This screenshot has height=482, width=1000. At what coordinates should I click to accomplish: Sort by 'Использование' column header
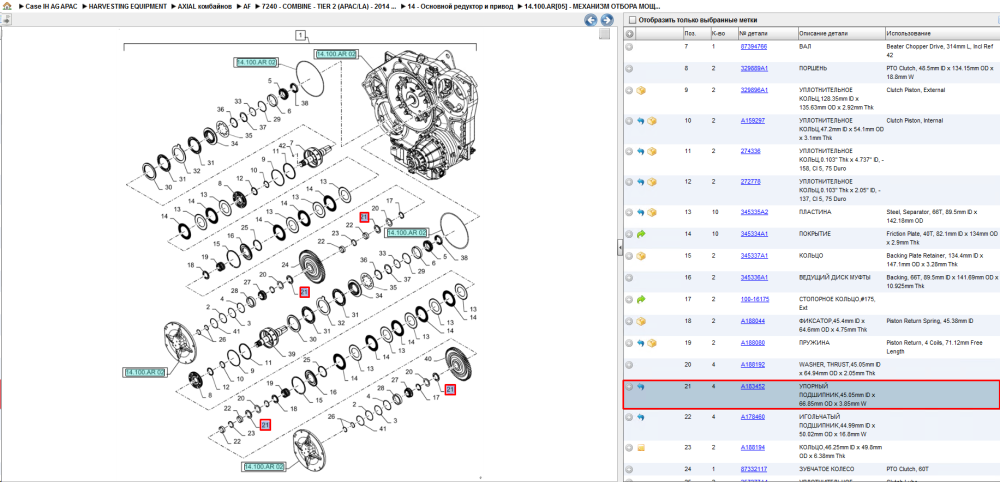941,33
